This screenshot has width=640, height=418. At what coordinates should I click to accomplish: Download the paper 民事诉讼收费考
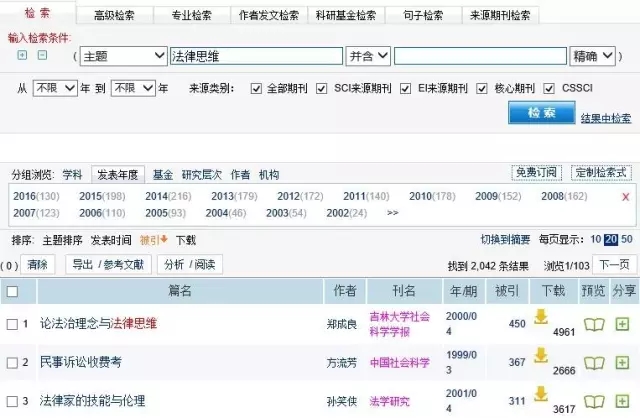pos(540,355)
